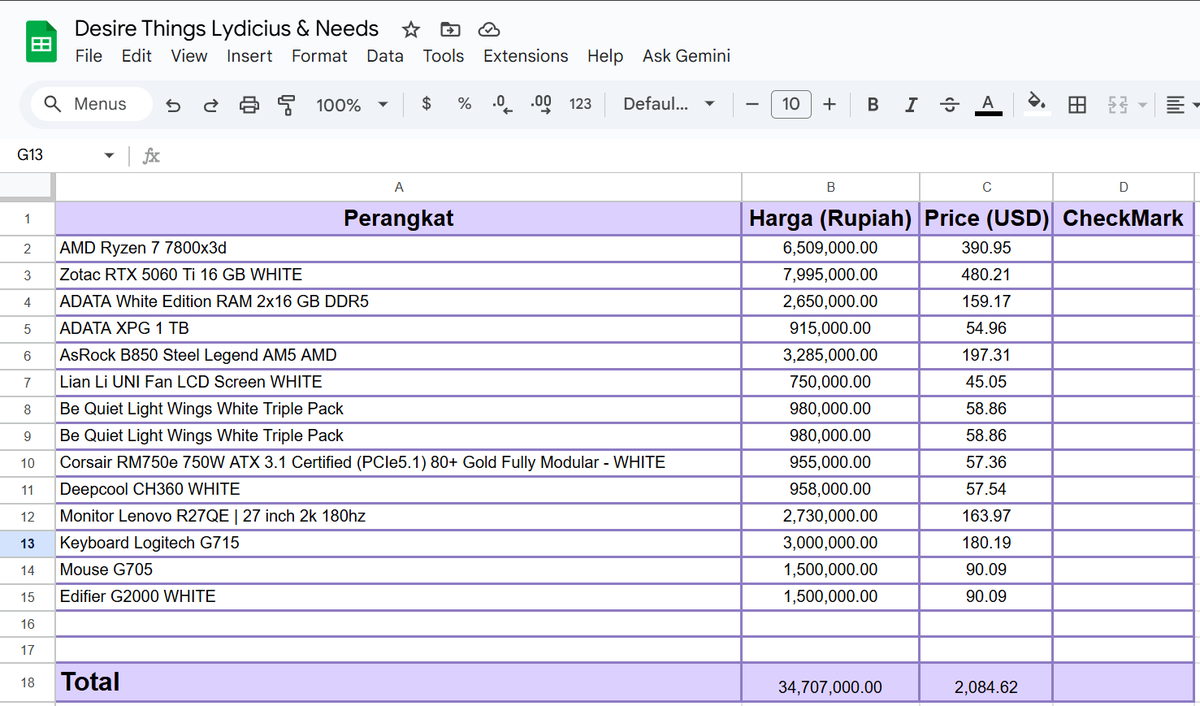This screenshot has height=706, width=1200.
Task: Click the redo arrow
Action: tap(211, 104)
